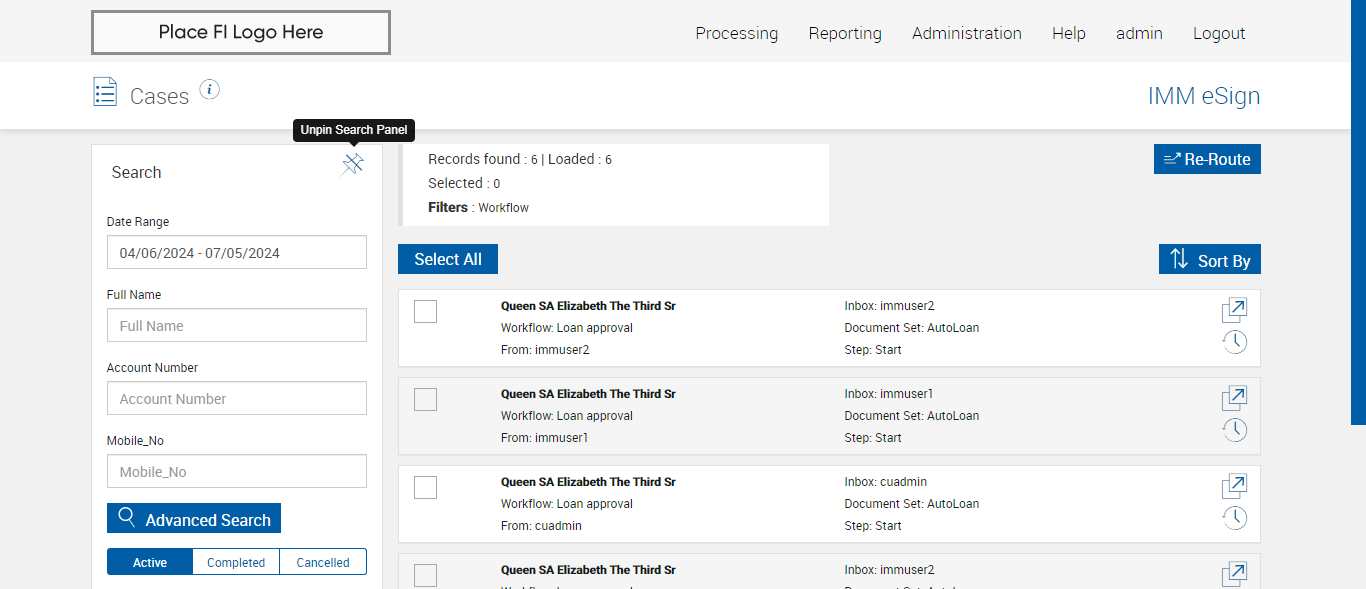Switch to the Completed cases tab
Screen dimensions: 1366x589
coord(236,563)
